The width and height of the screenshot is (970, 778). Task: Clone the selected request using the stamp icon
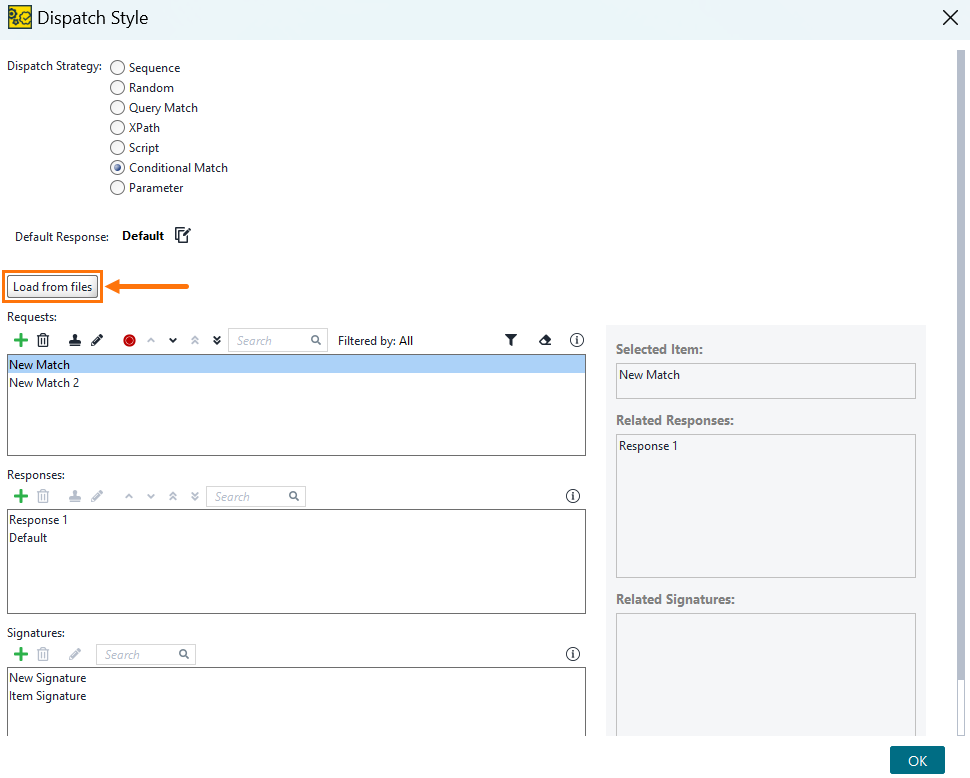74,340
